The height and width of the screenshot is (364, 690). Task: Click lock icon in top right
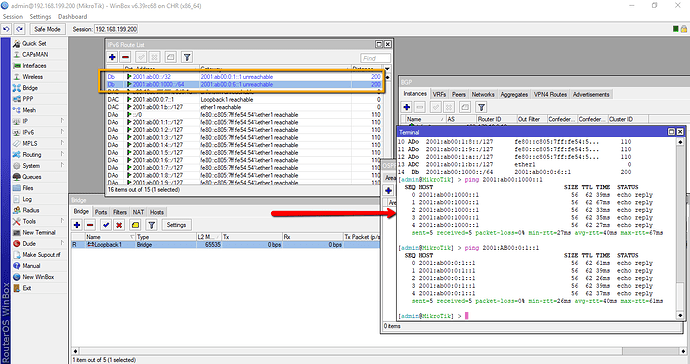click(x=684, y=29)
